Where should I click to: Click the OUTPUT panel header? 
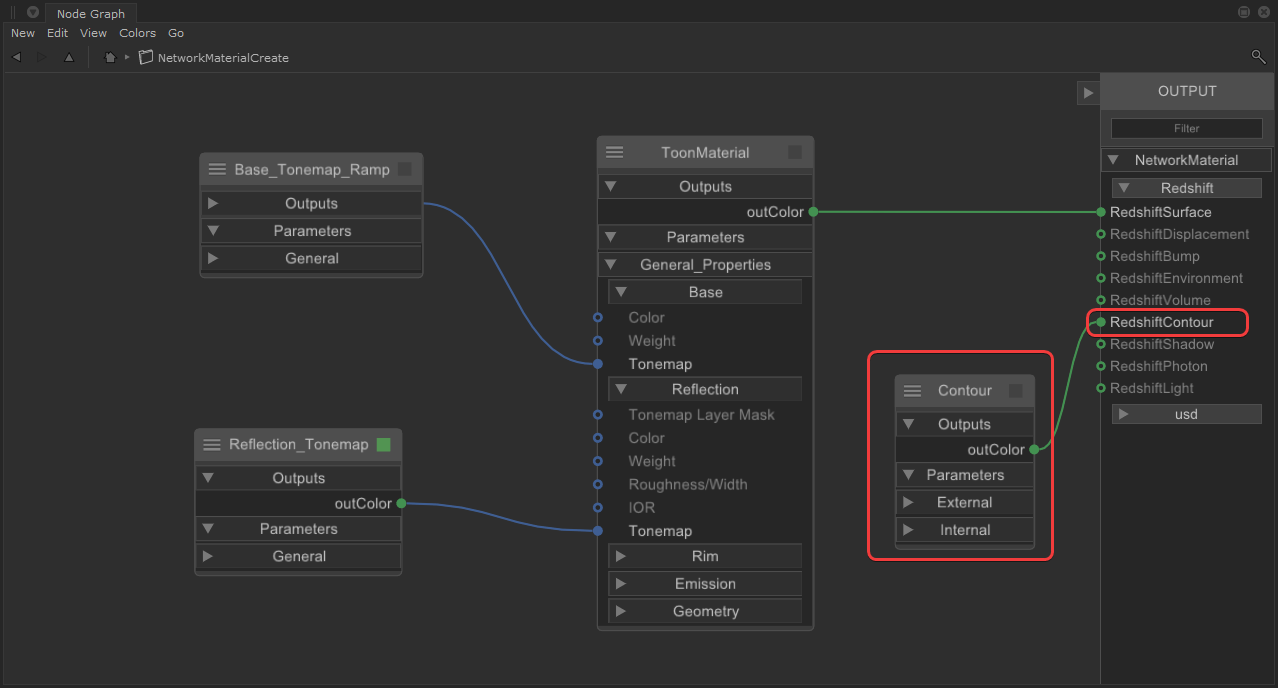1187,91
